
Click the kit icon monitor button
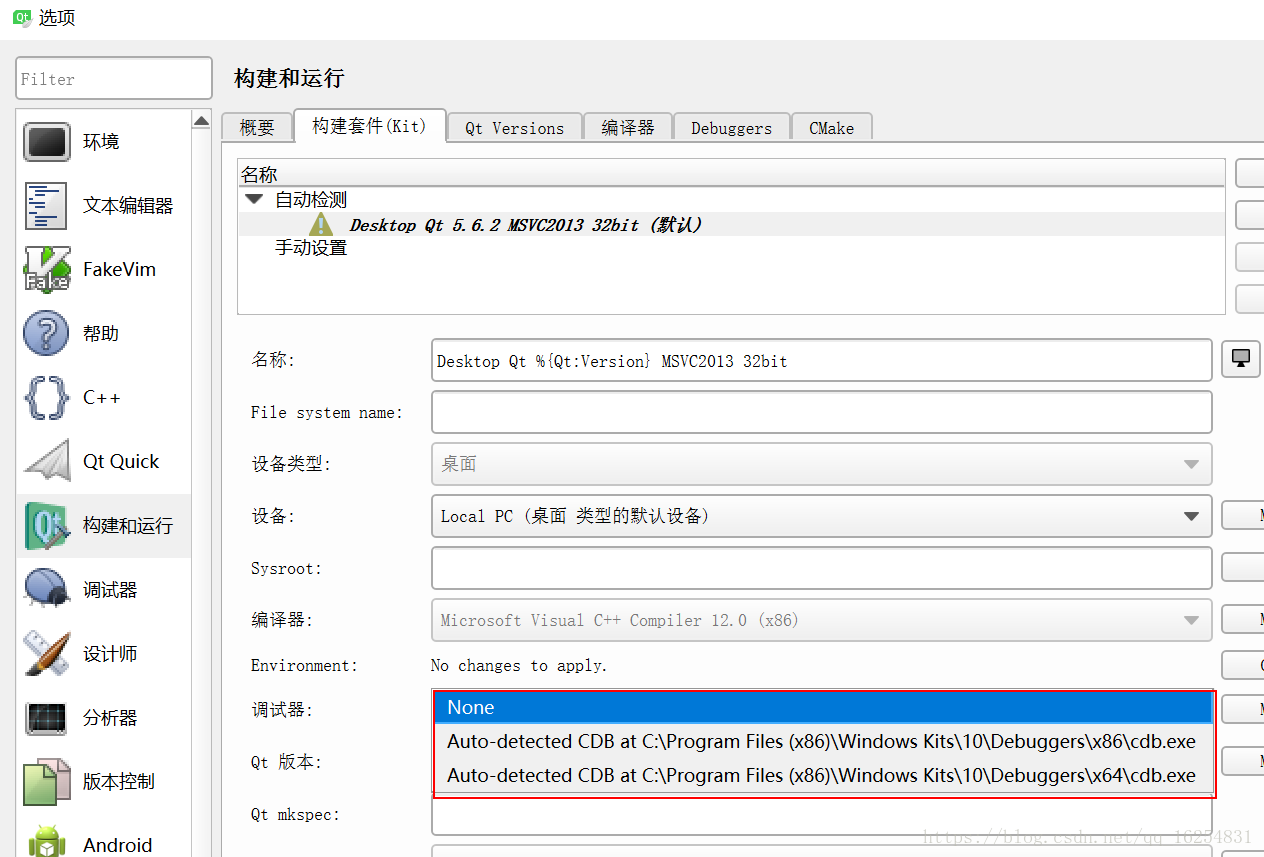click(x=1241, y=359)
